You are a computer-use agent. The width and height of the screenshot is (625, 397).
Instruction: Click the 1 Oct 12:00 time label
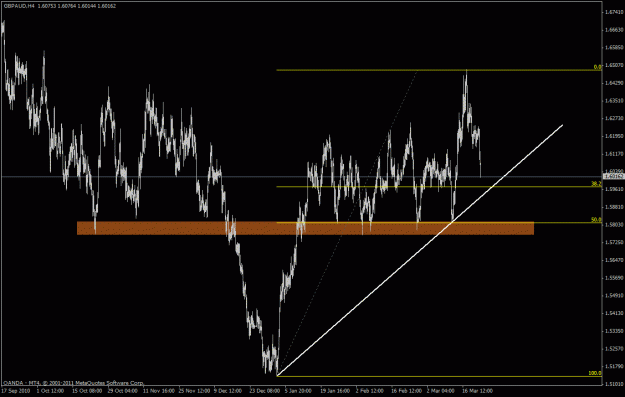(x=50, y=391)
